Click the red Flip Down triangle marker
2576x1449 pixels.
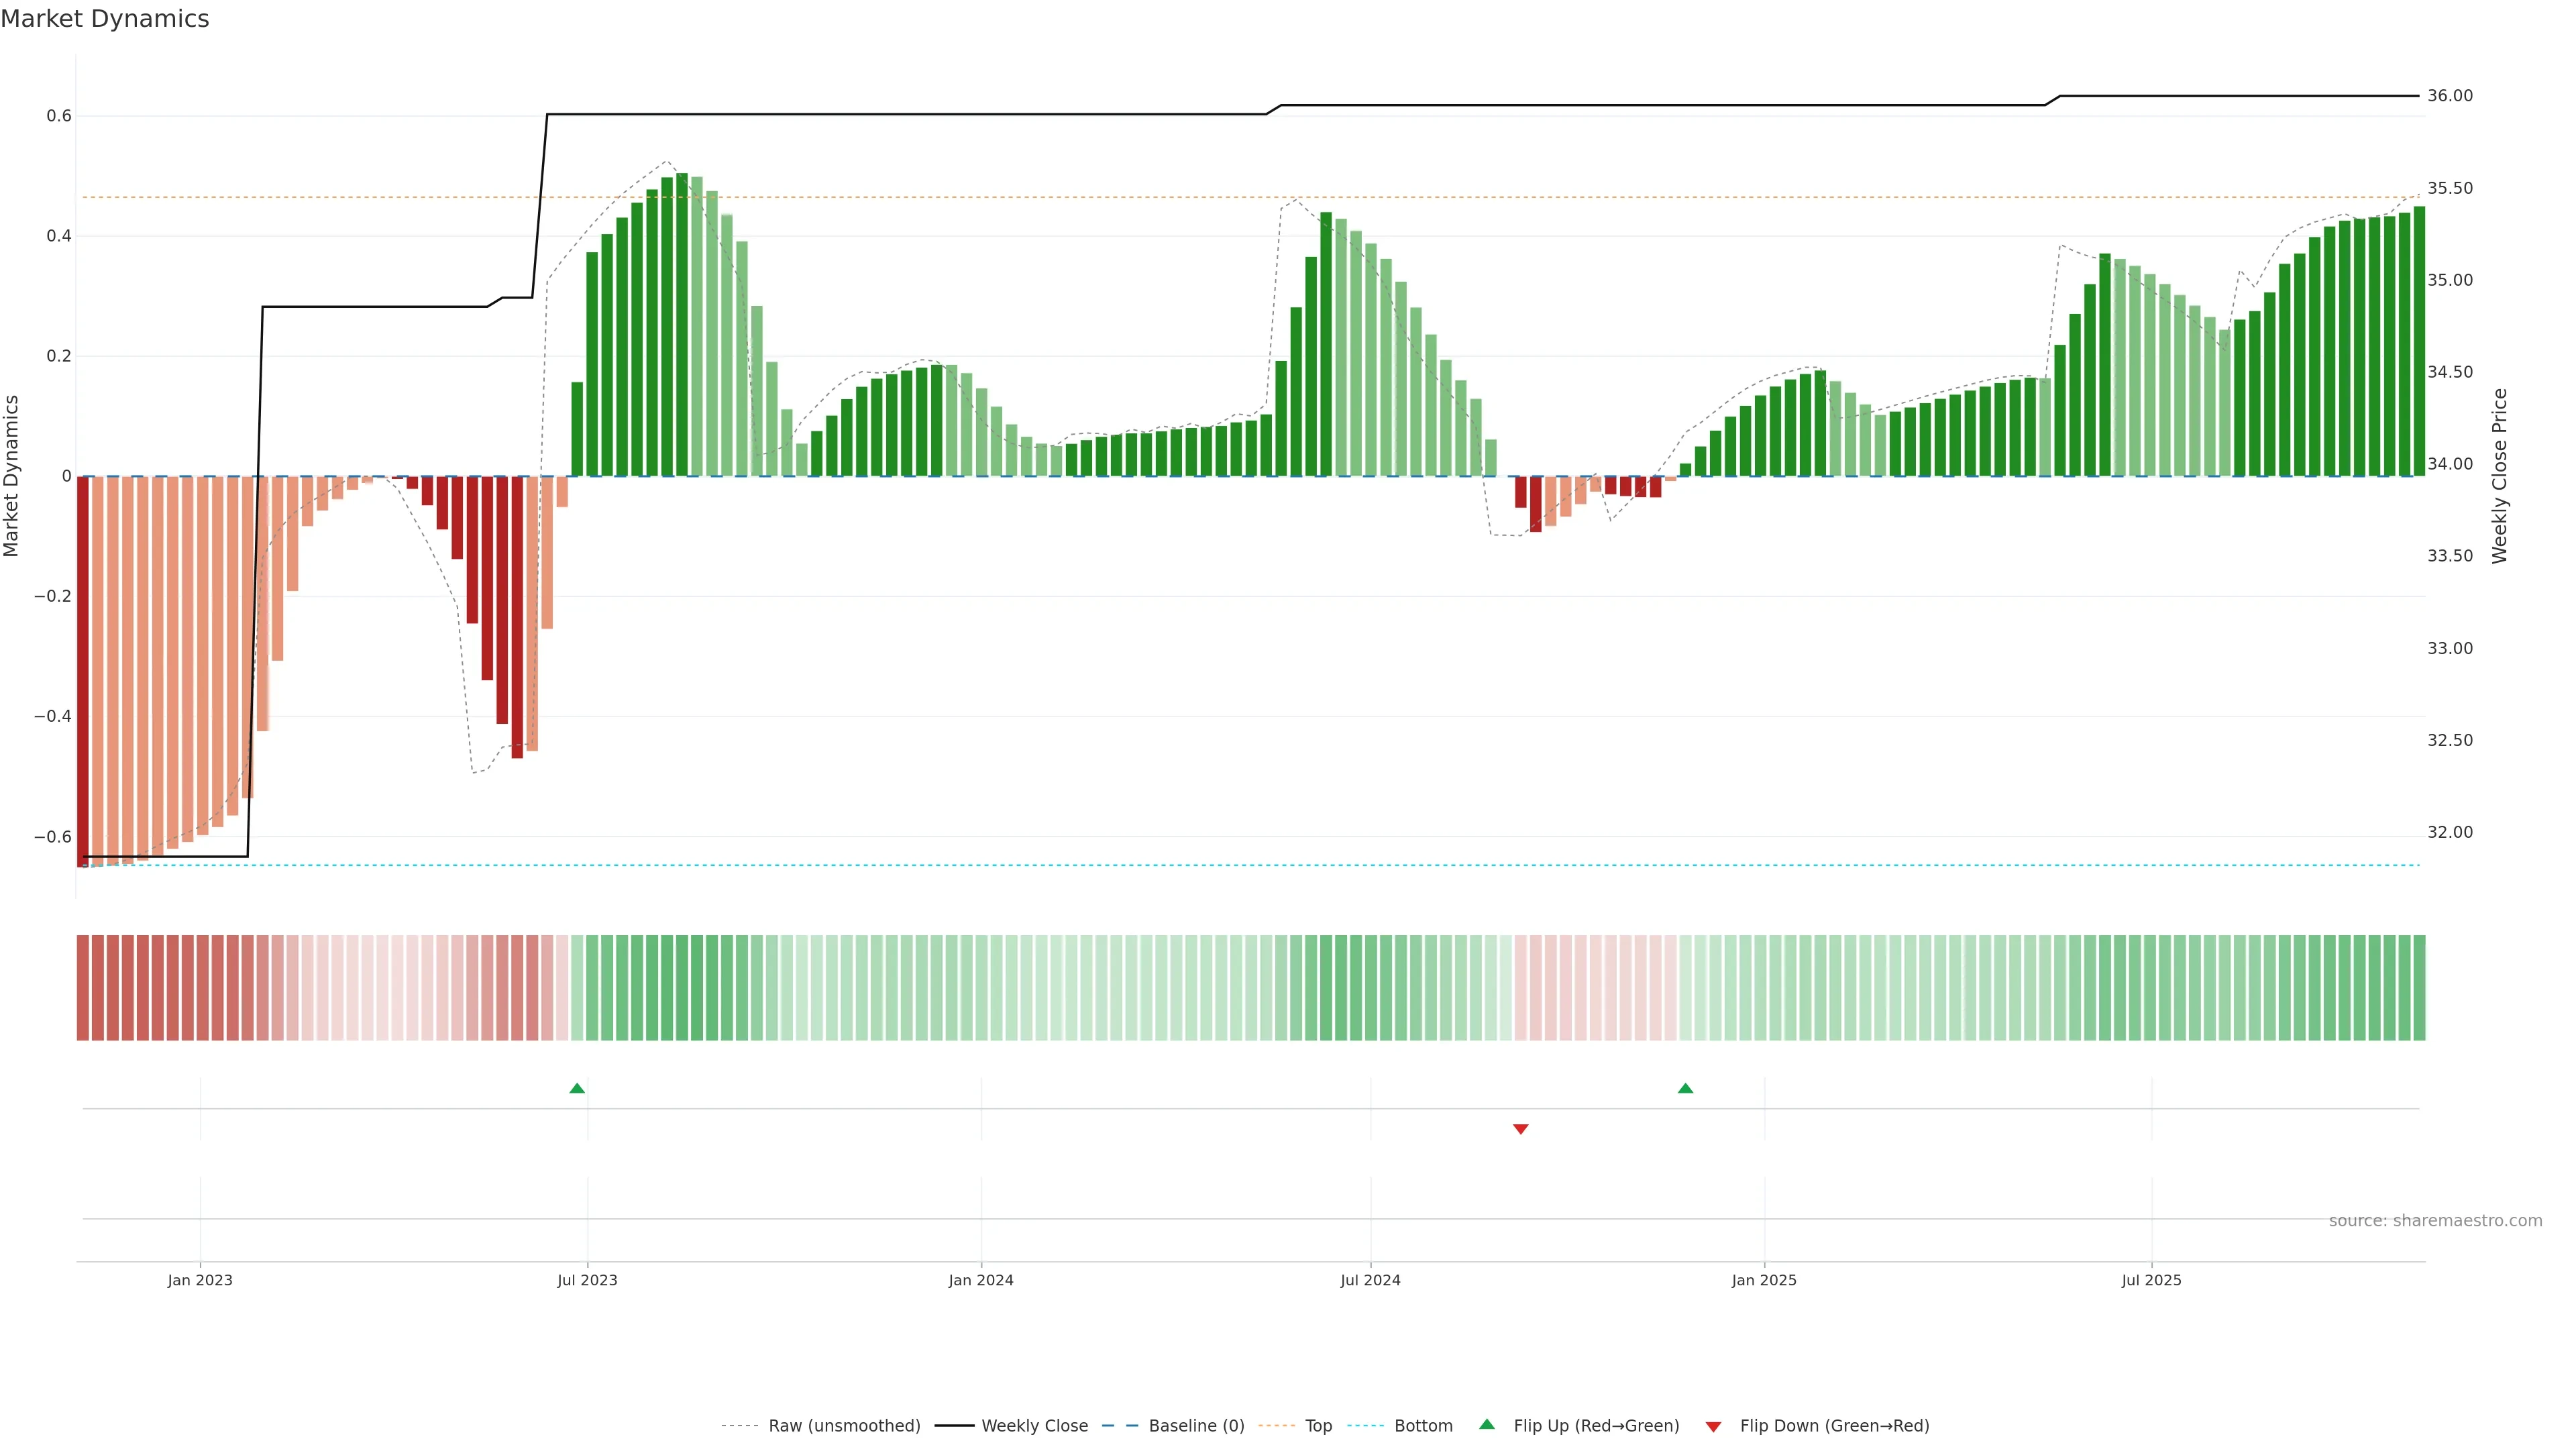[1520, 1129]
